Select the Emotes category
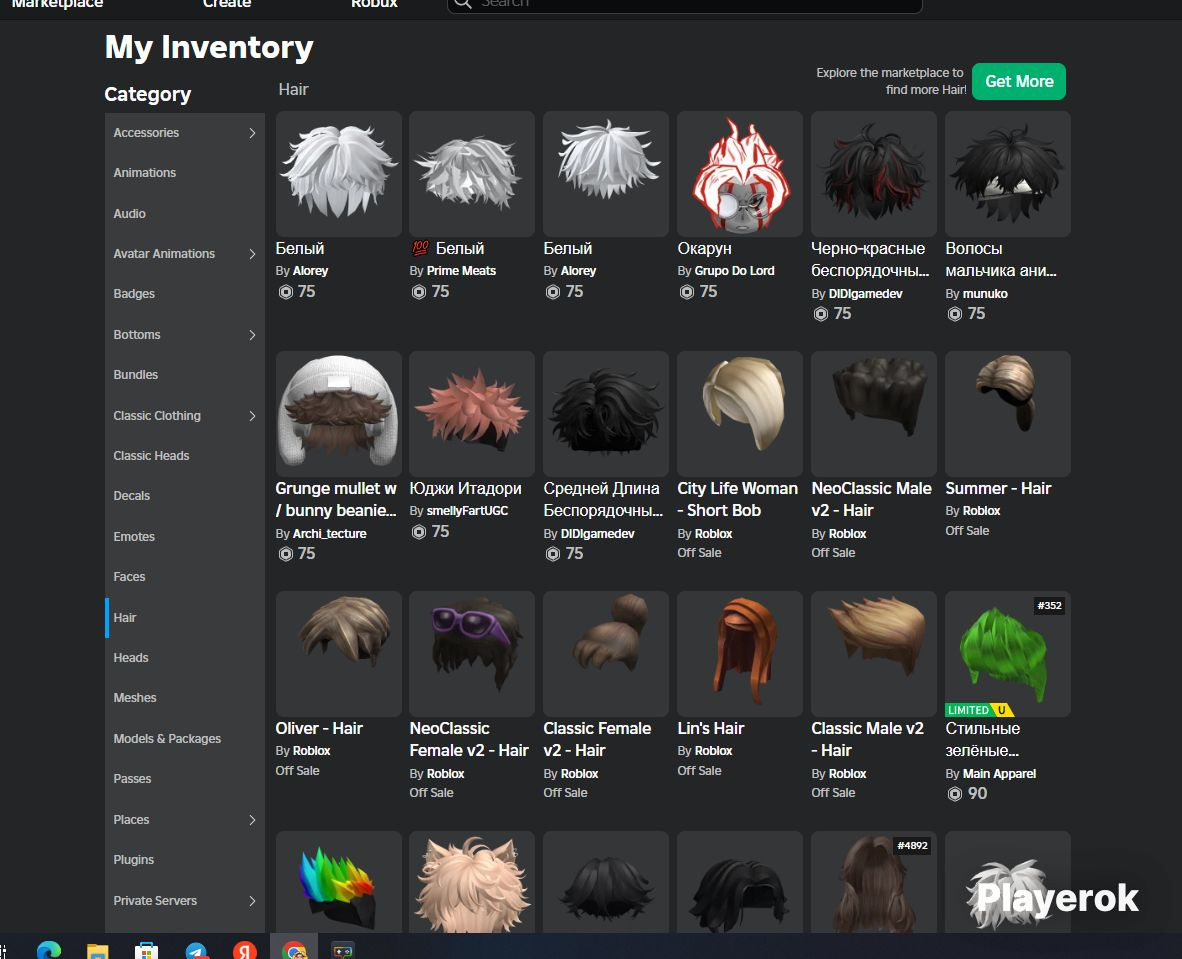The height and width of the screenshot is (959, 1182). click(x=134, y=537)
